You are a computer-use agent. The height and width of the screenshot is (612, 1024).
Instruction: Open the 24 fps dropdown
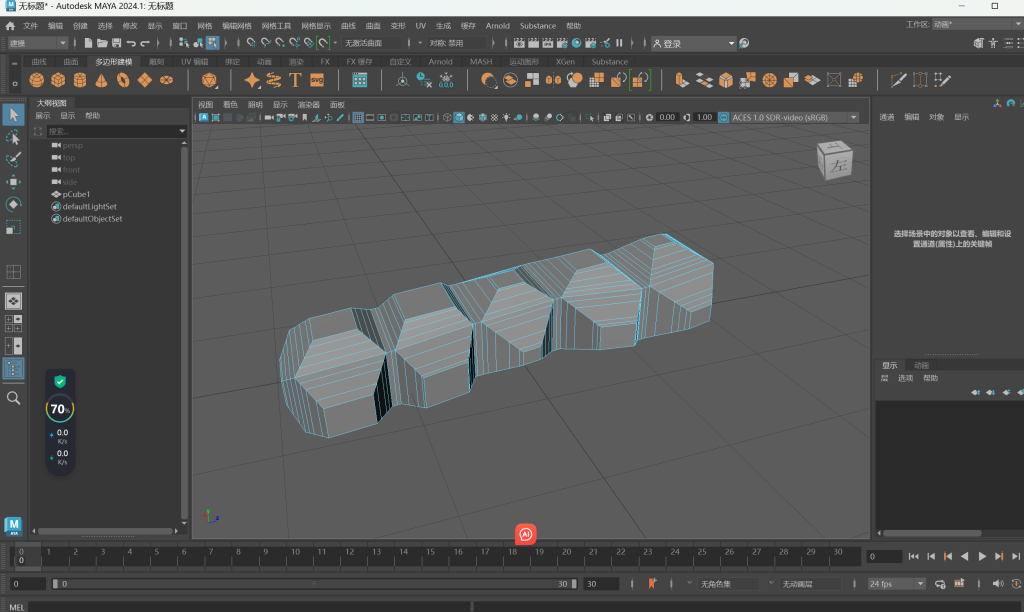pos(897,584)
